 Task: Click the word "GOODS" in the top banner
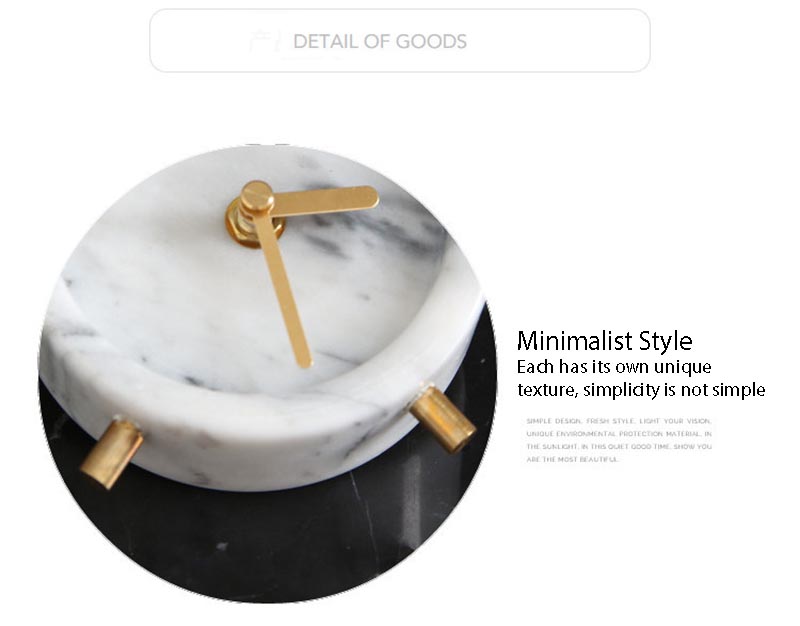pos(431,41)
